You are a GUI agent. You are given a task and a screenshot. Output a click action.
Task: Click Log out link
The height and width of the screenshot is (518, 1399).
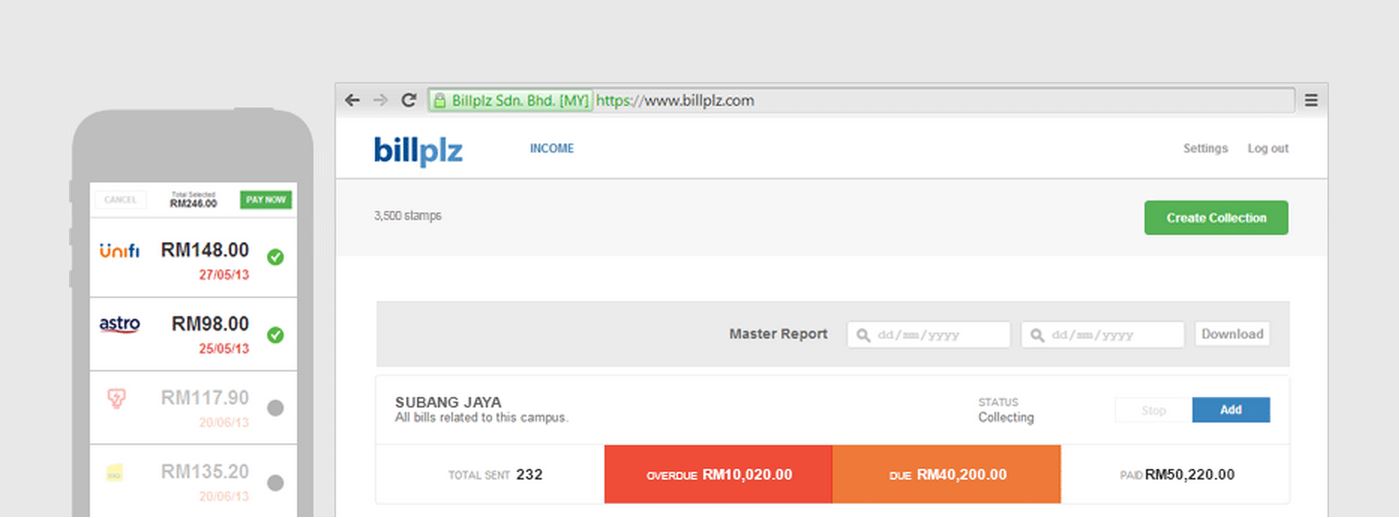pyautogui.click(x=1268, y=148)
